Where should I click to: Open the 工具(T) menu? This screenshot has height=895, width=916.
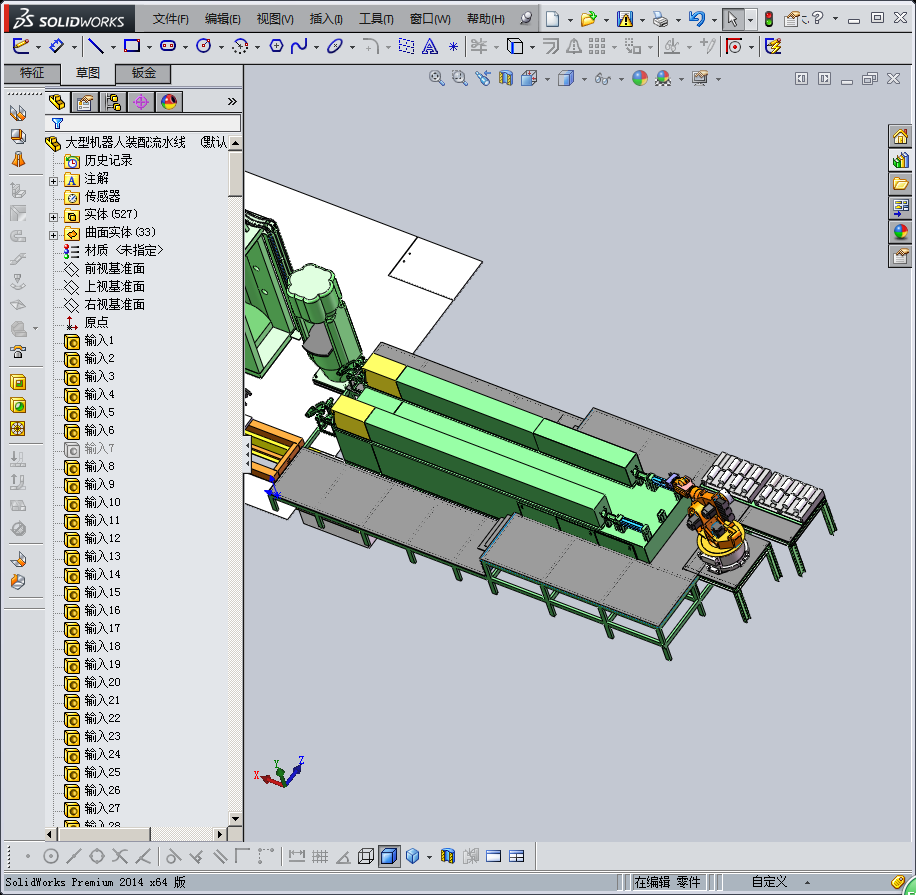click(x=376, y=19)
